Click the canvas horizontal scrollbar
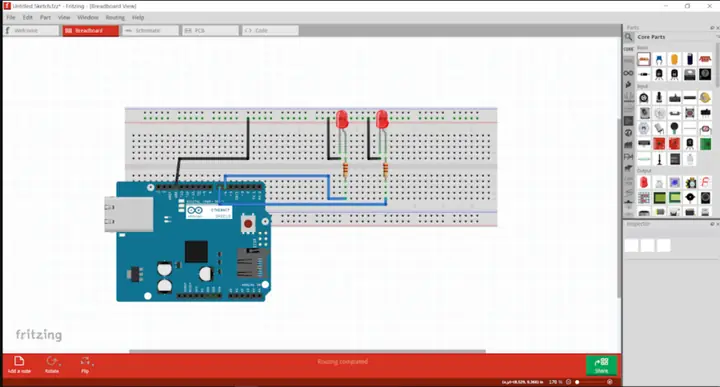The width and height of the screenshot is (720, 387). point(307,351)
